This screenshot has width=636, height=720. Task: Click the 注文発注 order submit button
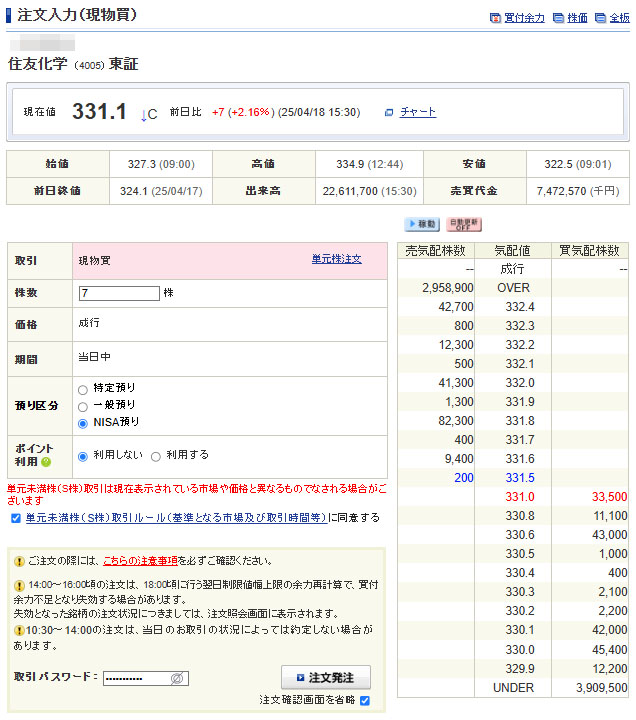click(325, 677)
